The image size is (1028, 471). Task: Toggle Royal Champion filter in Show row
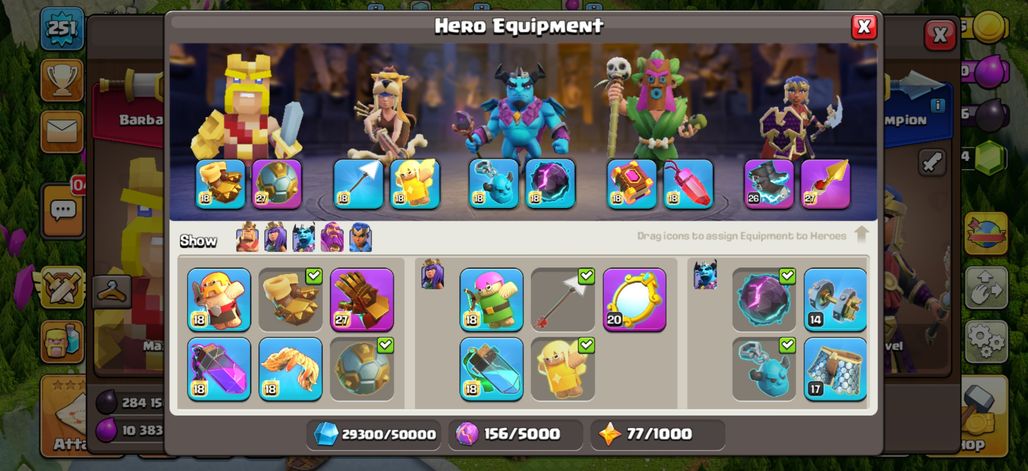[360, 237]
